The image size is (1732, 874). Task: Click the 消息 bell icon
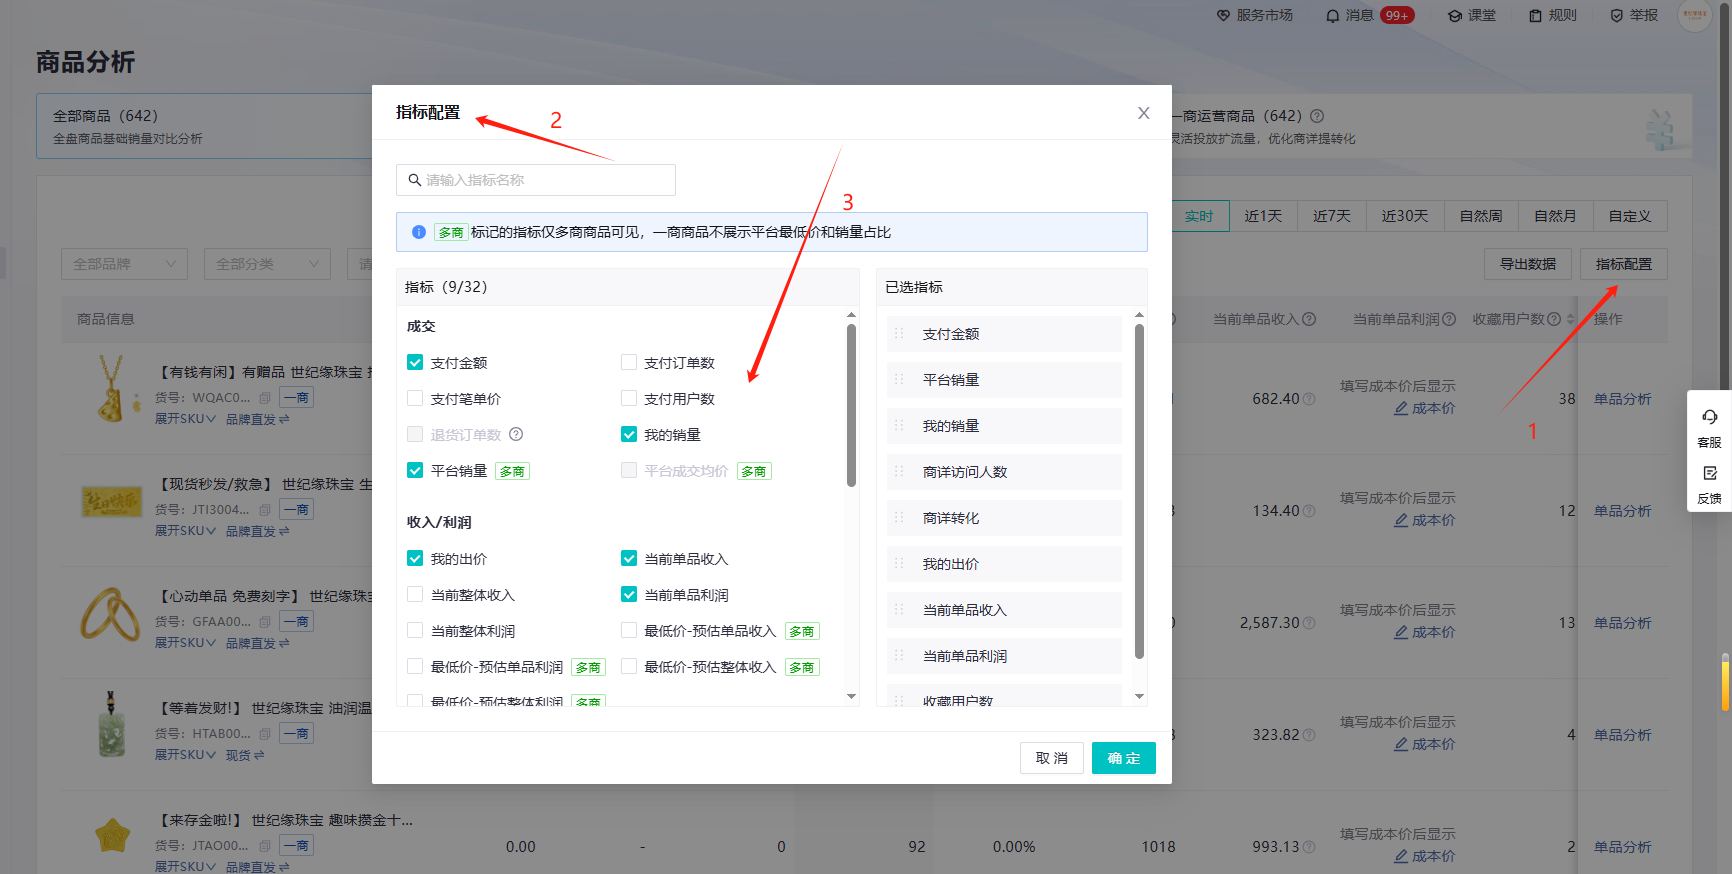(1332, 16)
